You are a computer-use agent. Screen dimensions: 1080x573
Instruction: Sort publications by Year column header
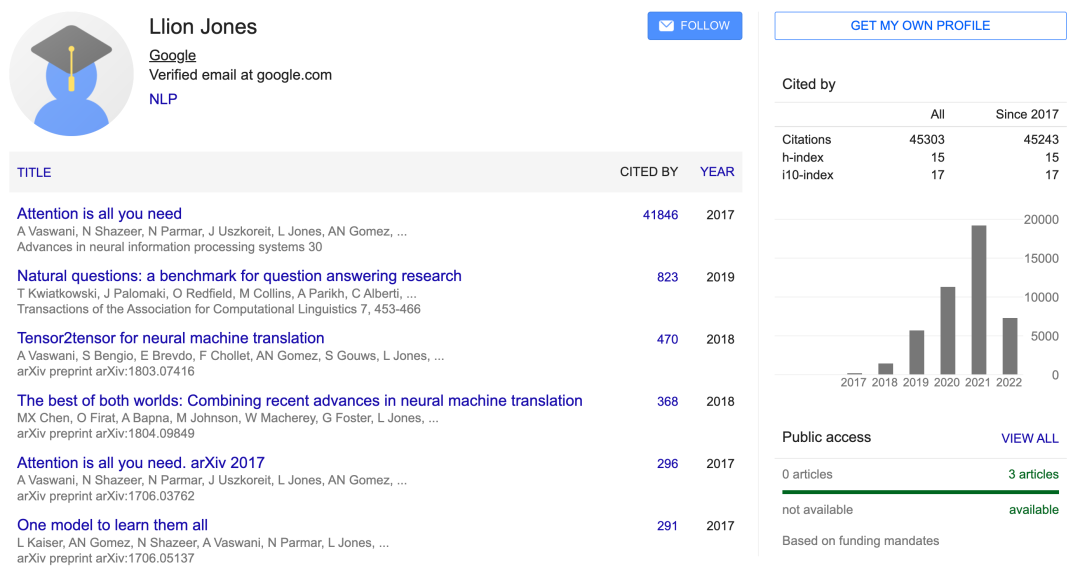click(717, 172)
